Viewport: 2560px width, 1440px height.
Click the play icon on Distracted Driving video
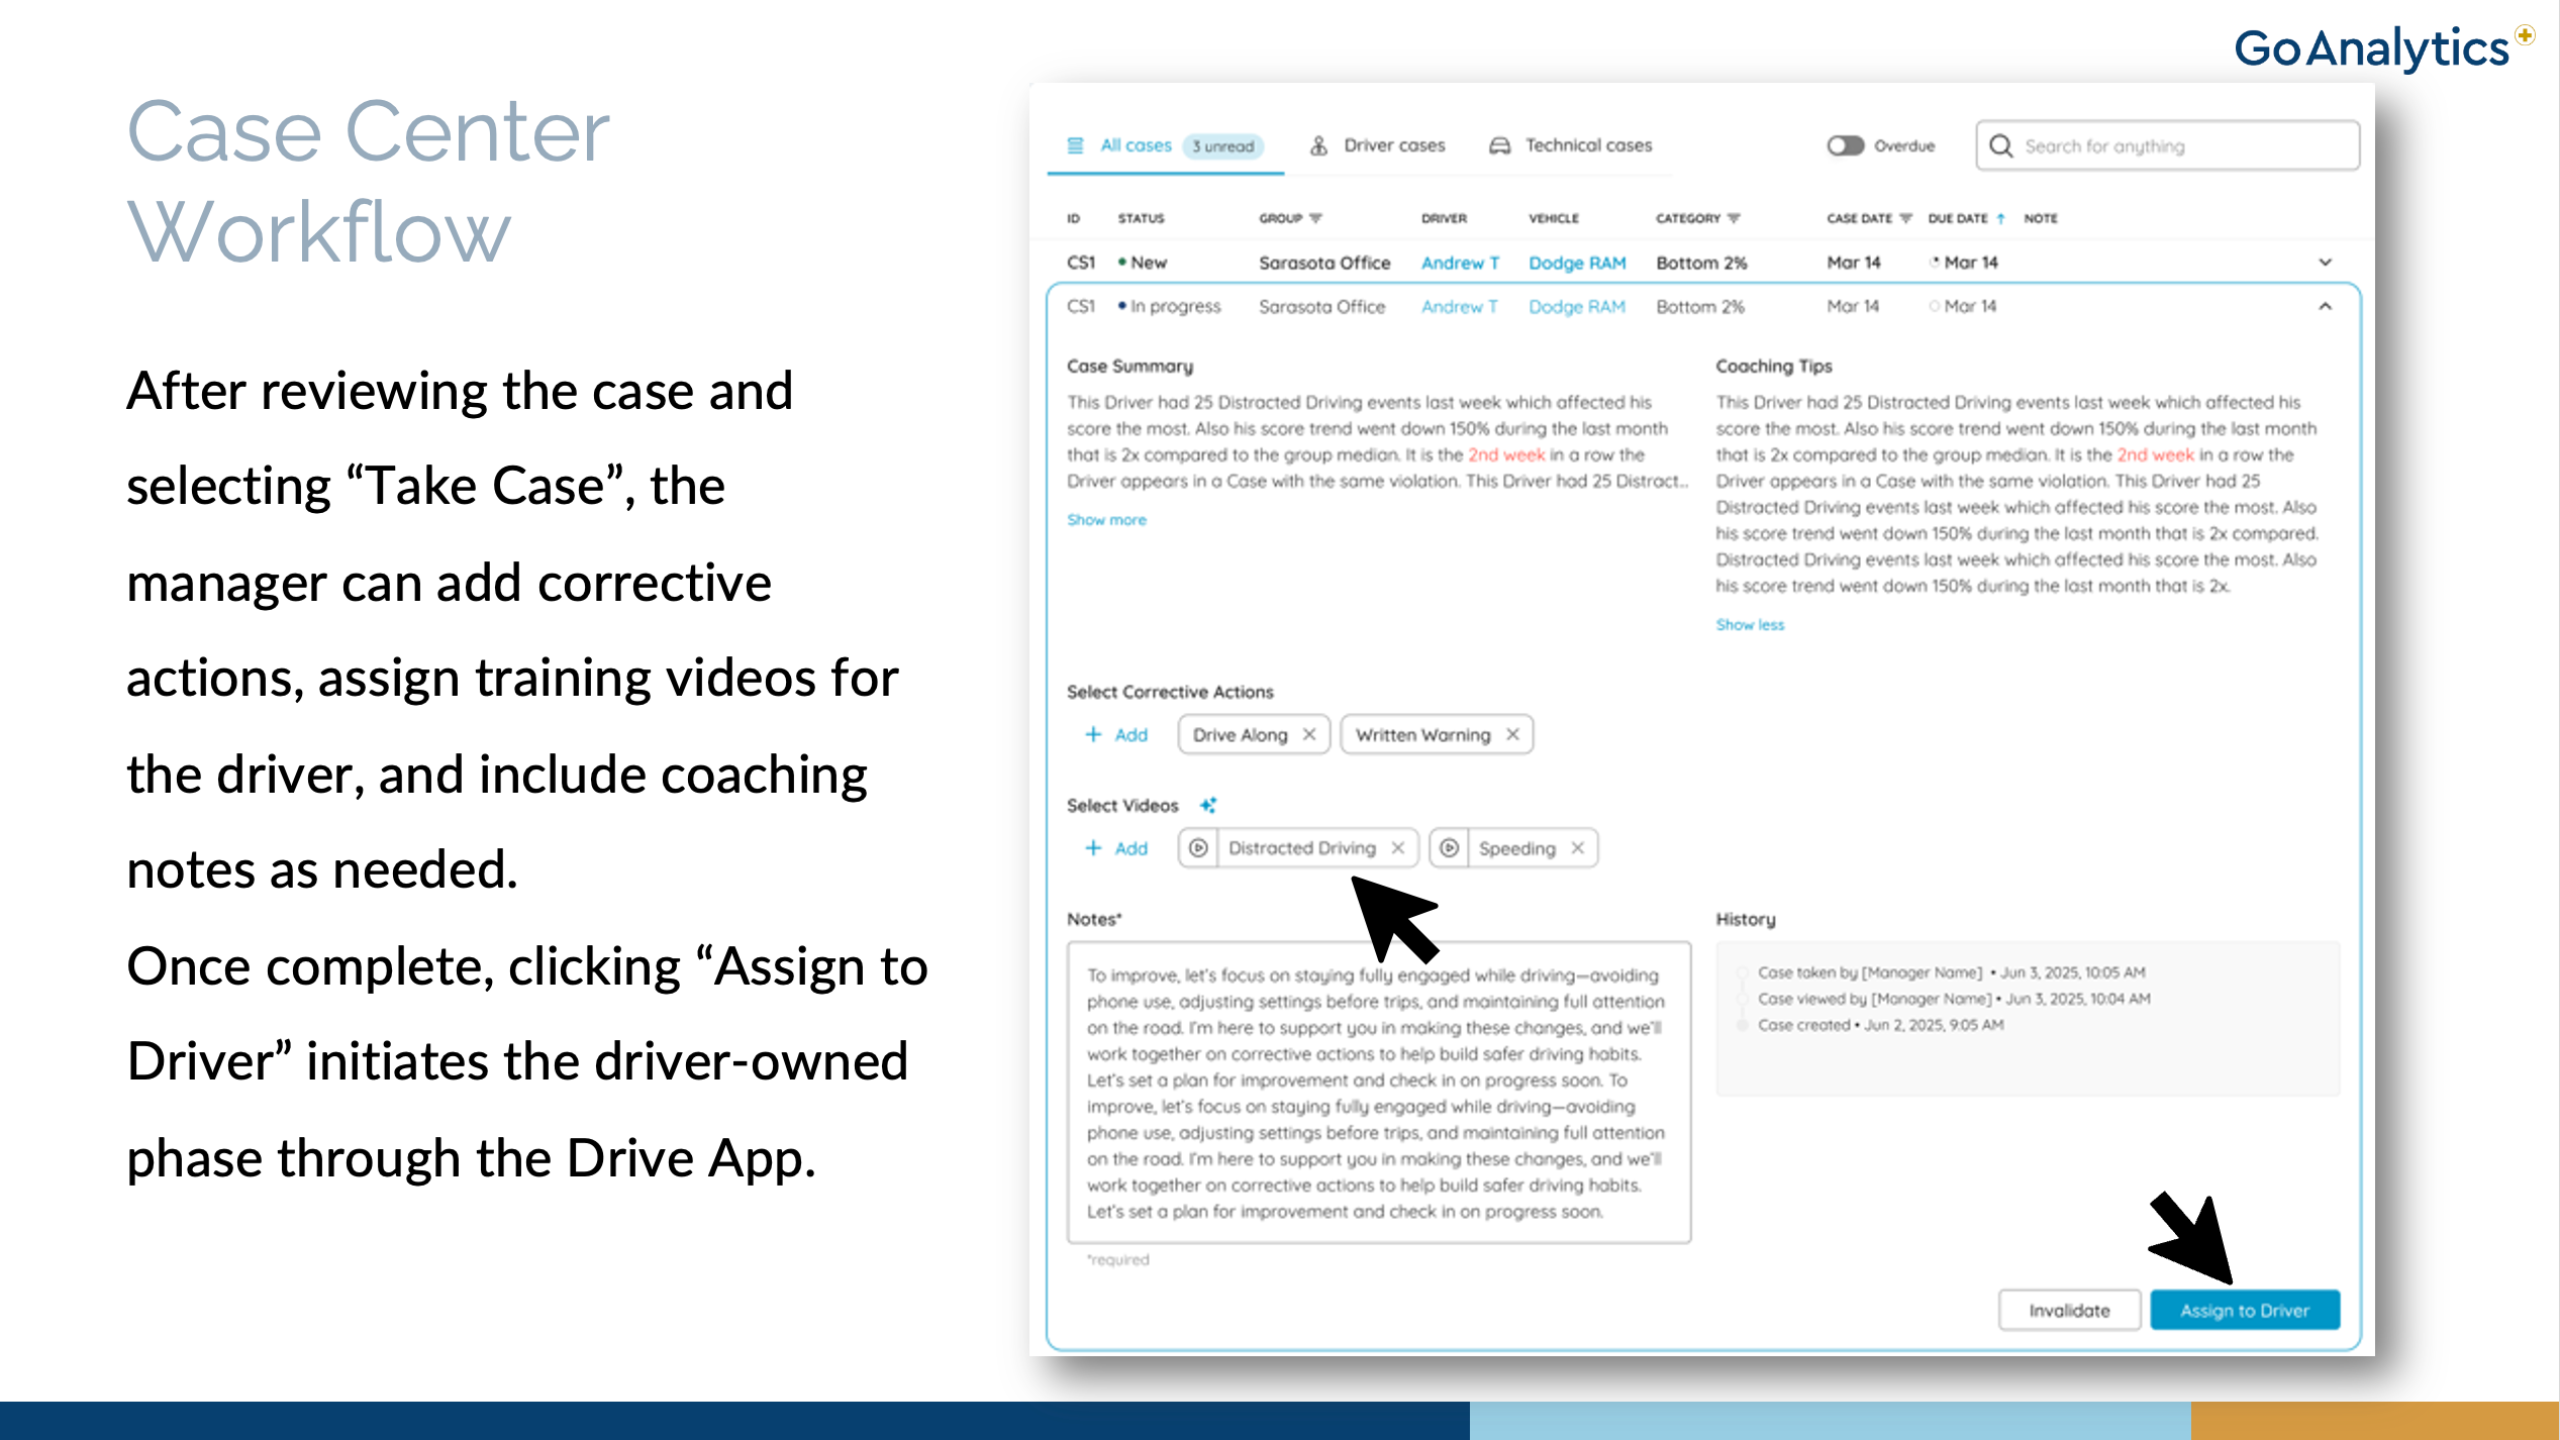(x=1198, y=848)
